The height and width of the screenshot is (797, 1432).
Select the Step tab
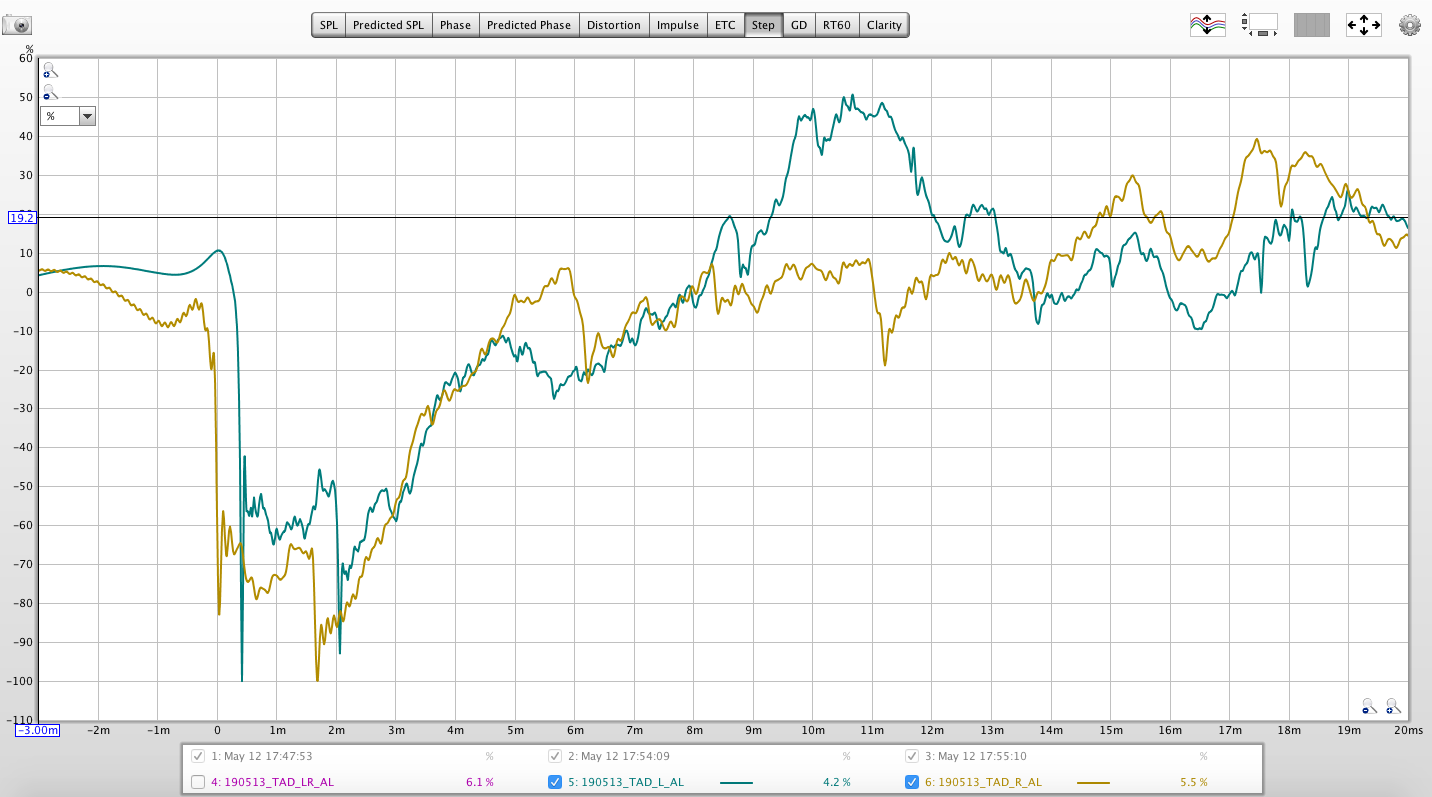[763, 25]
